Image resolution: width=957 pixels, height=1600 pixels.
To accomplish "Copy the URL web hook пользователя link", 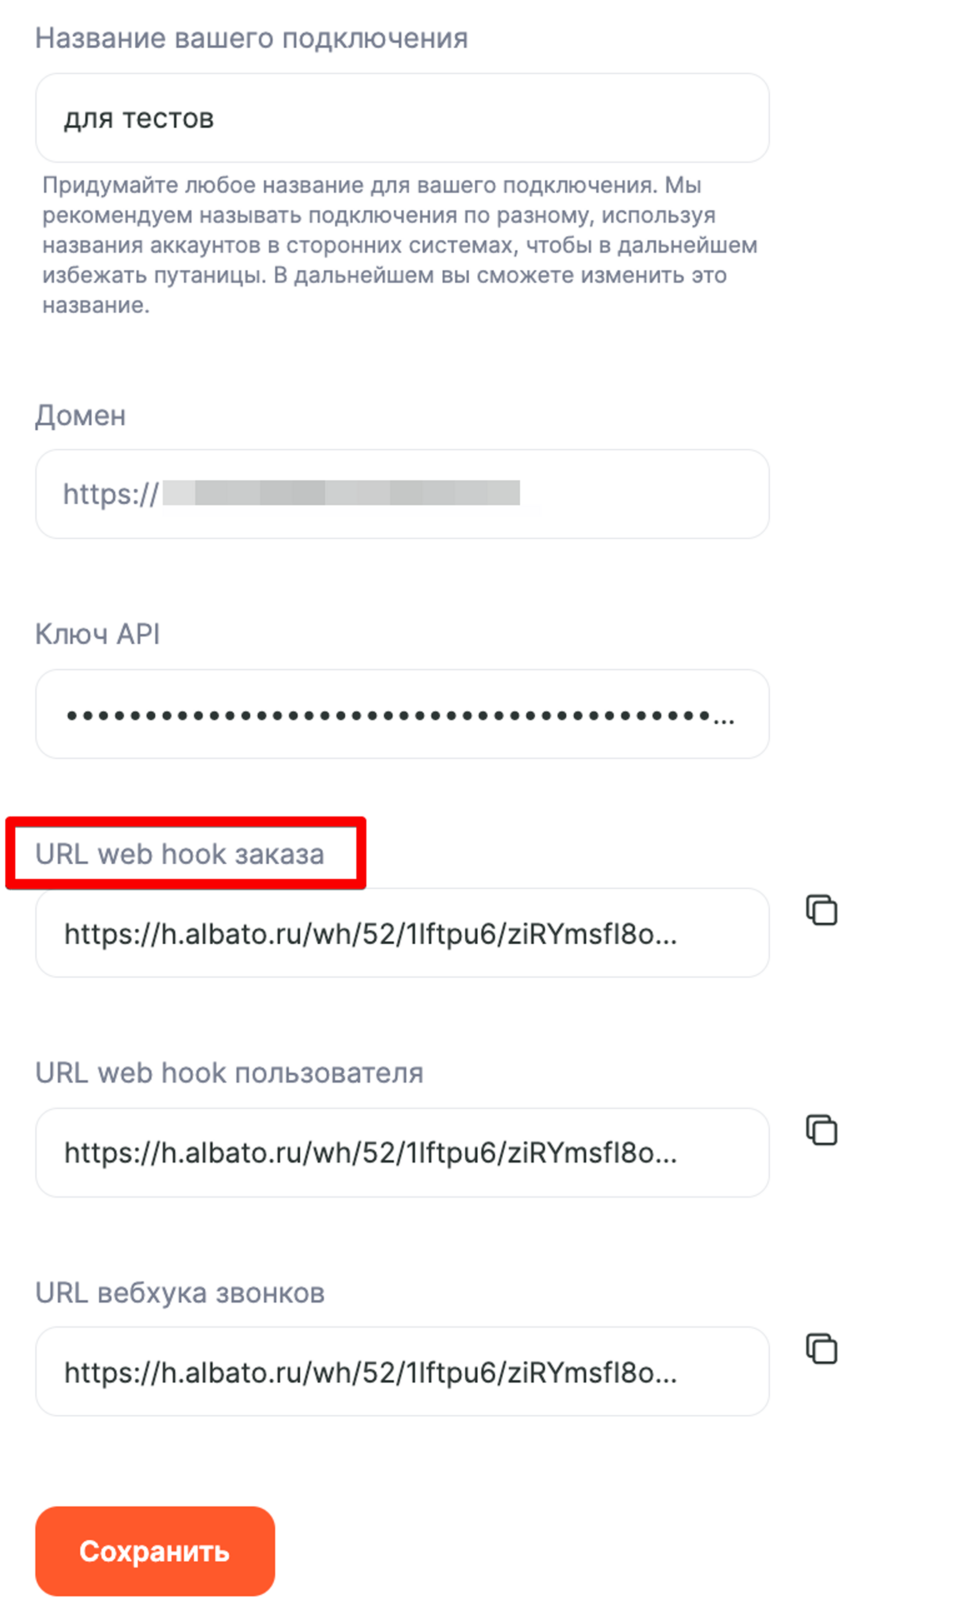I will (x=821, y=1130).
